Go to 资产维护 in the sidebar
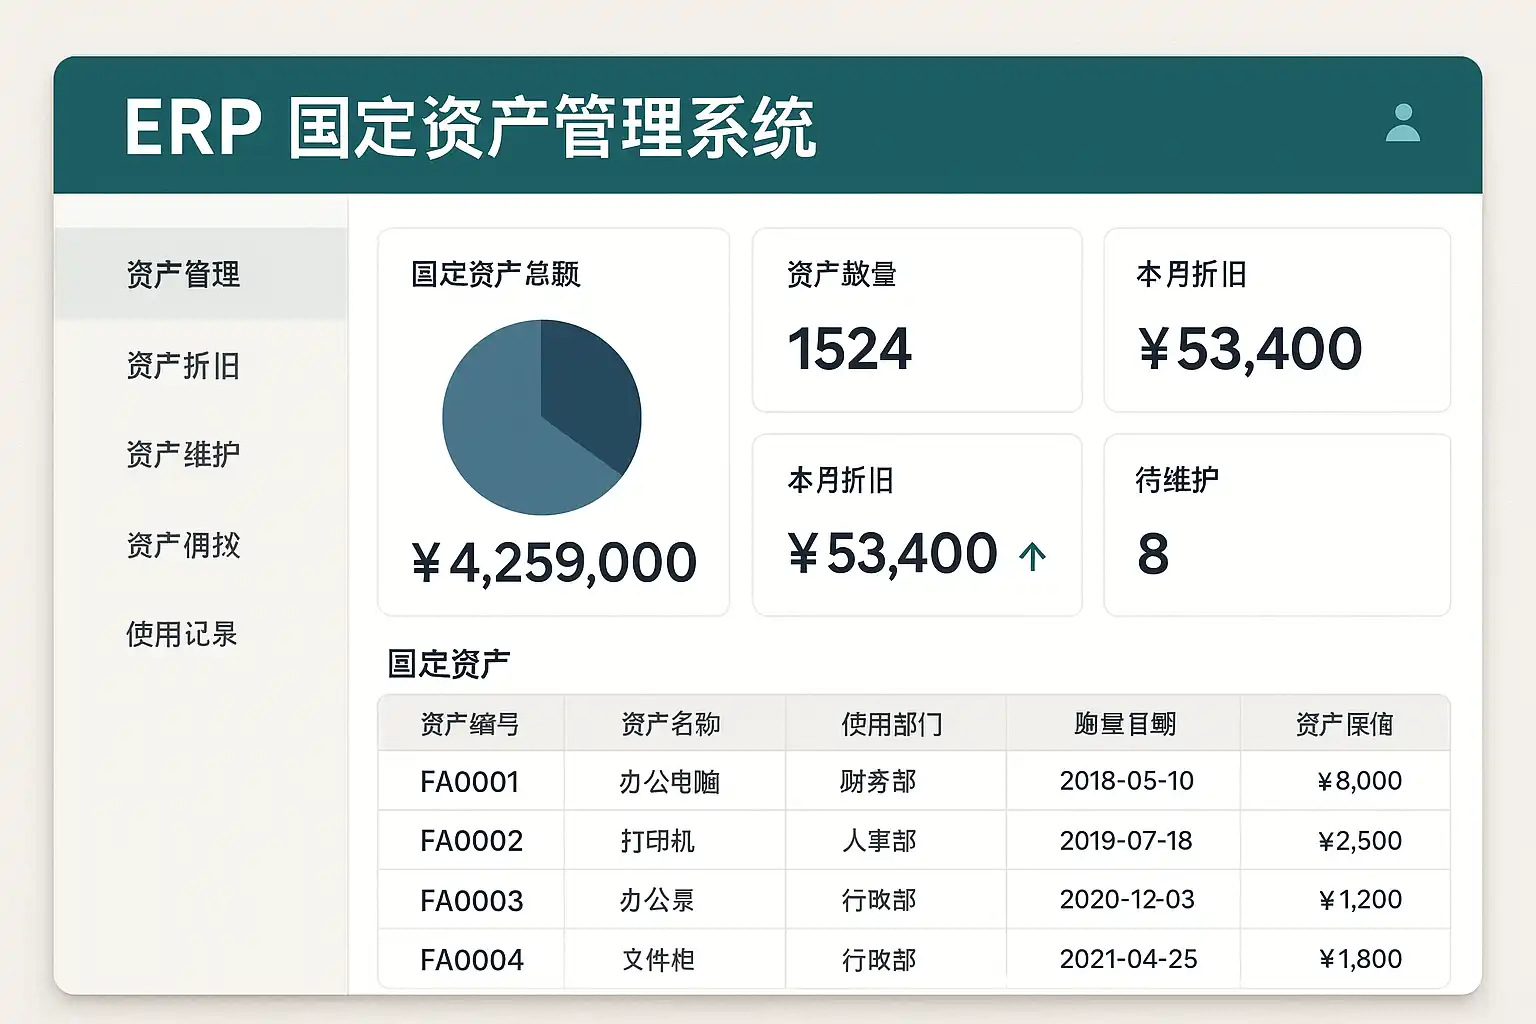This screenshot has width=1536, height=1024. pyautogui.click(x=183, y=455)
